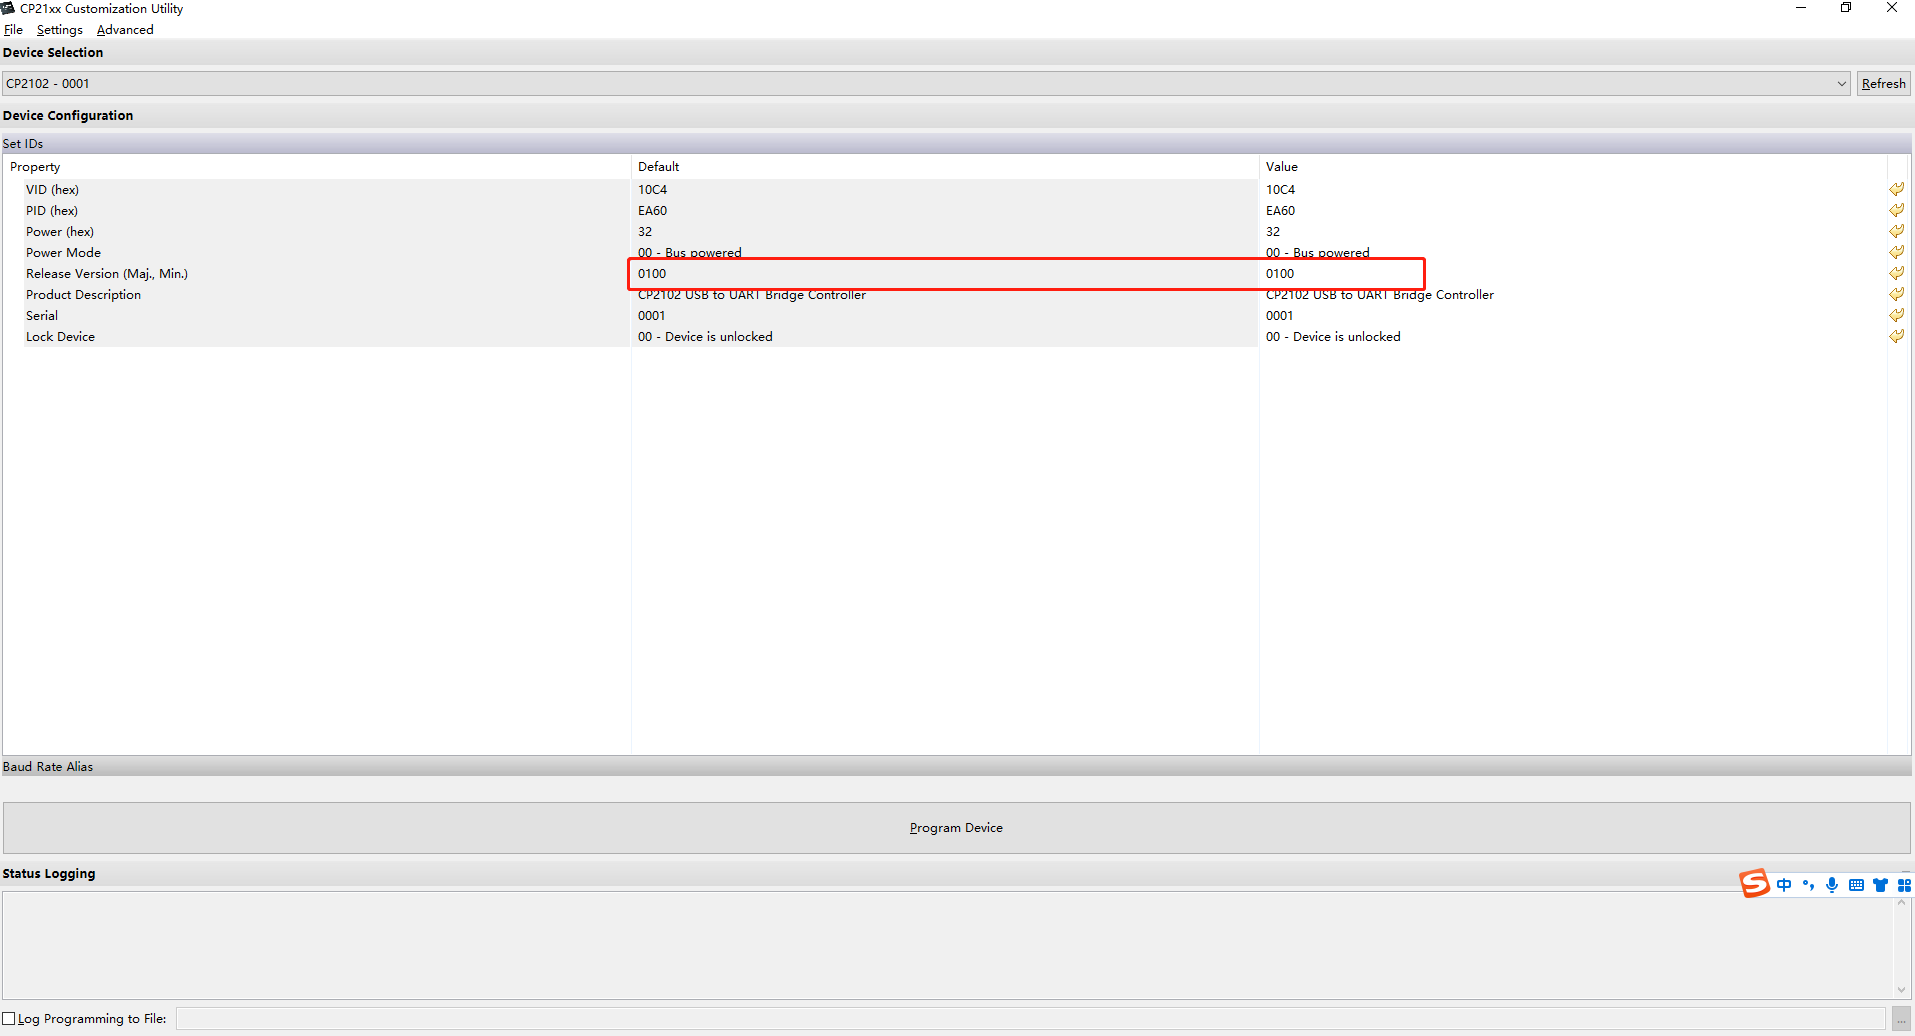The height and width of the screenshot is (1036, 1915).
Task: Click the Sogou voice input microphone
Action: click(x=1832, y=885)
